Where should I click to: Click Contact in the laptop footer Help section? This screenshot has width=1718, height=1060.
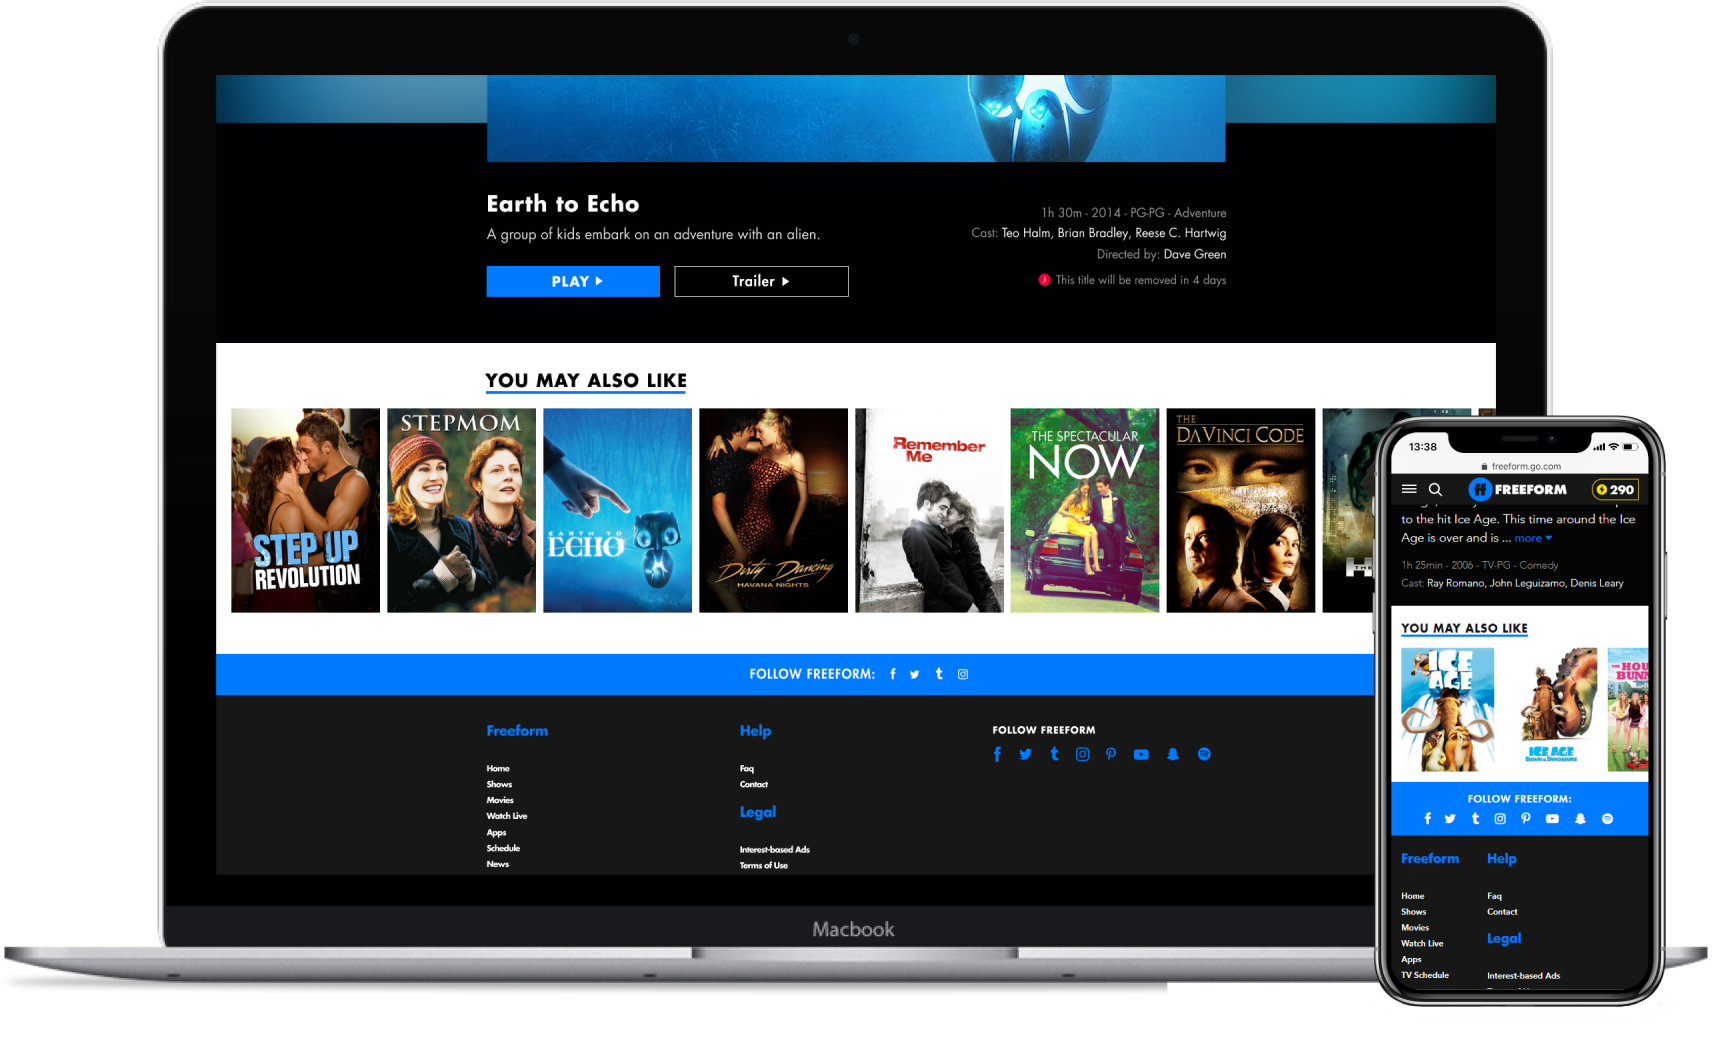tap(754, 785)
